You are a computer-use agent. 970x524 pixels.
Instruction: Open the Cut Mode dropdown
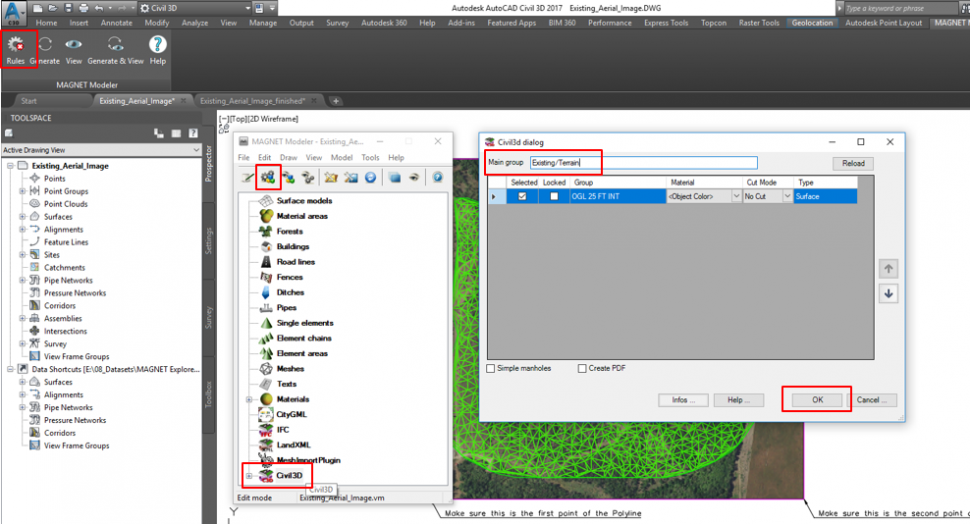pos(787,197)
